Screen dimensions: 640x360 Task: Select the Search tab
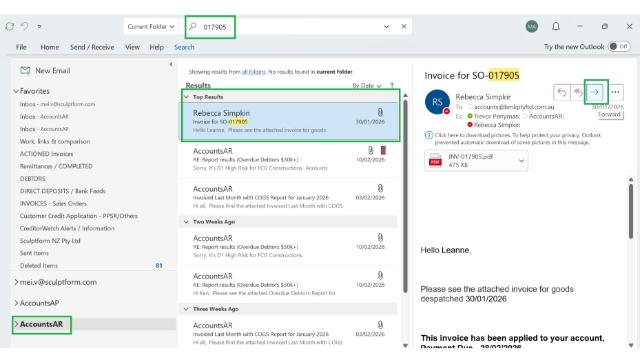coord(184,47)
